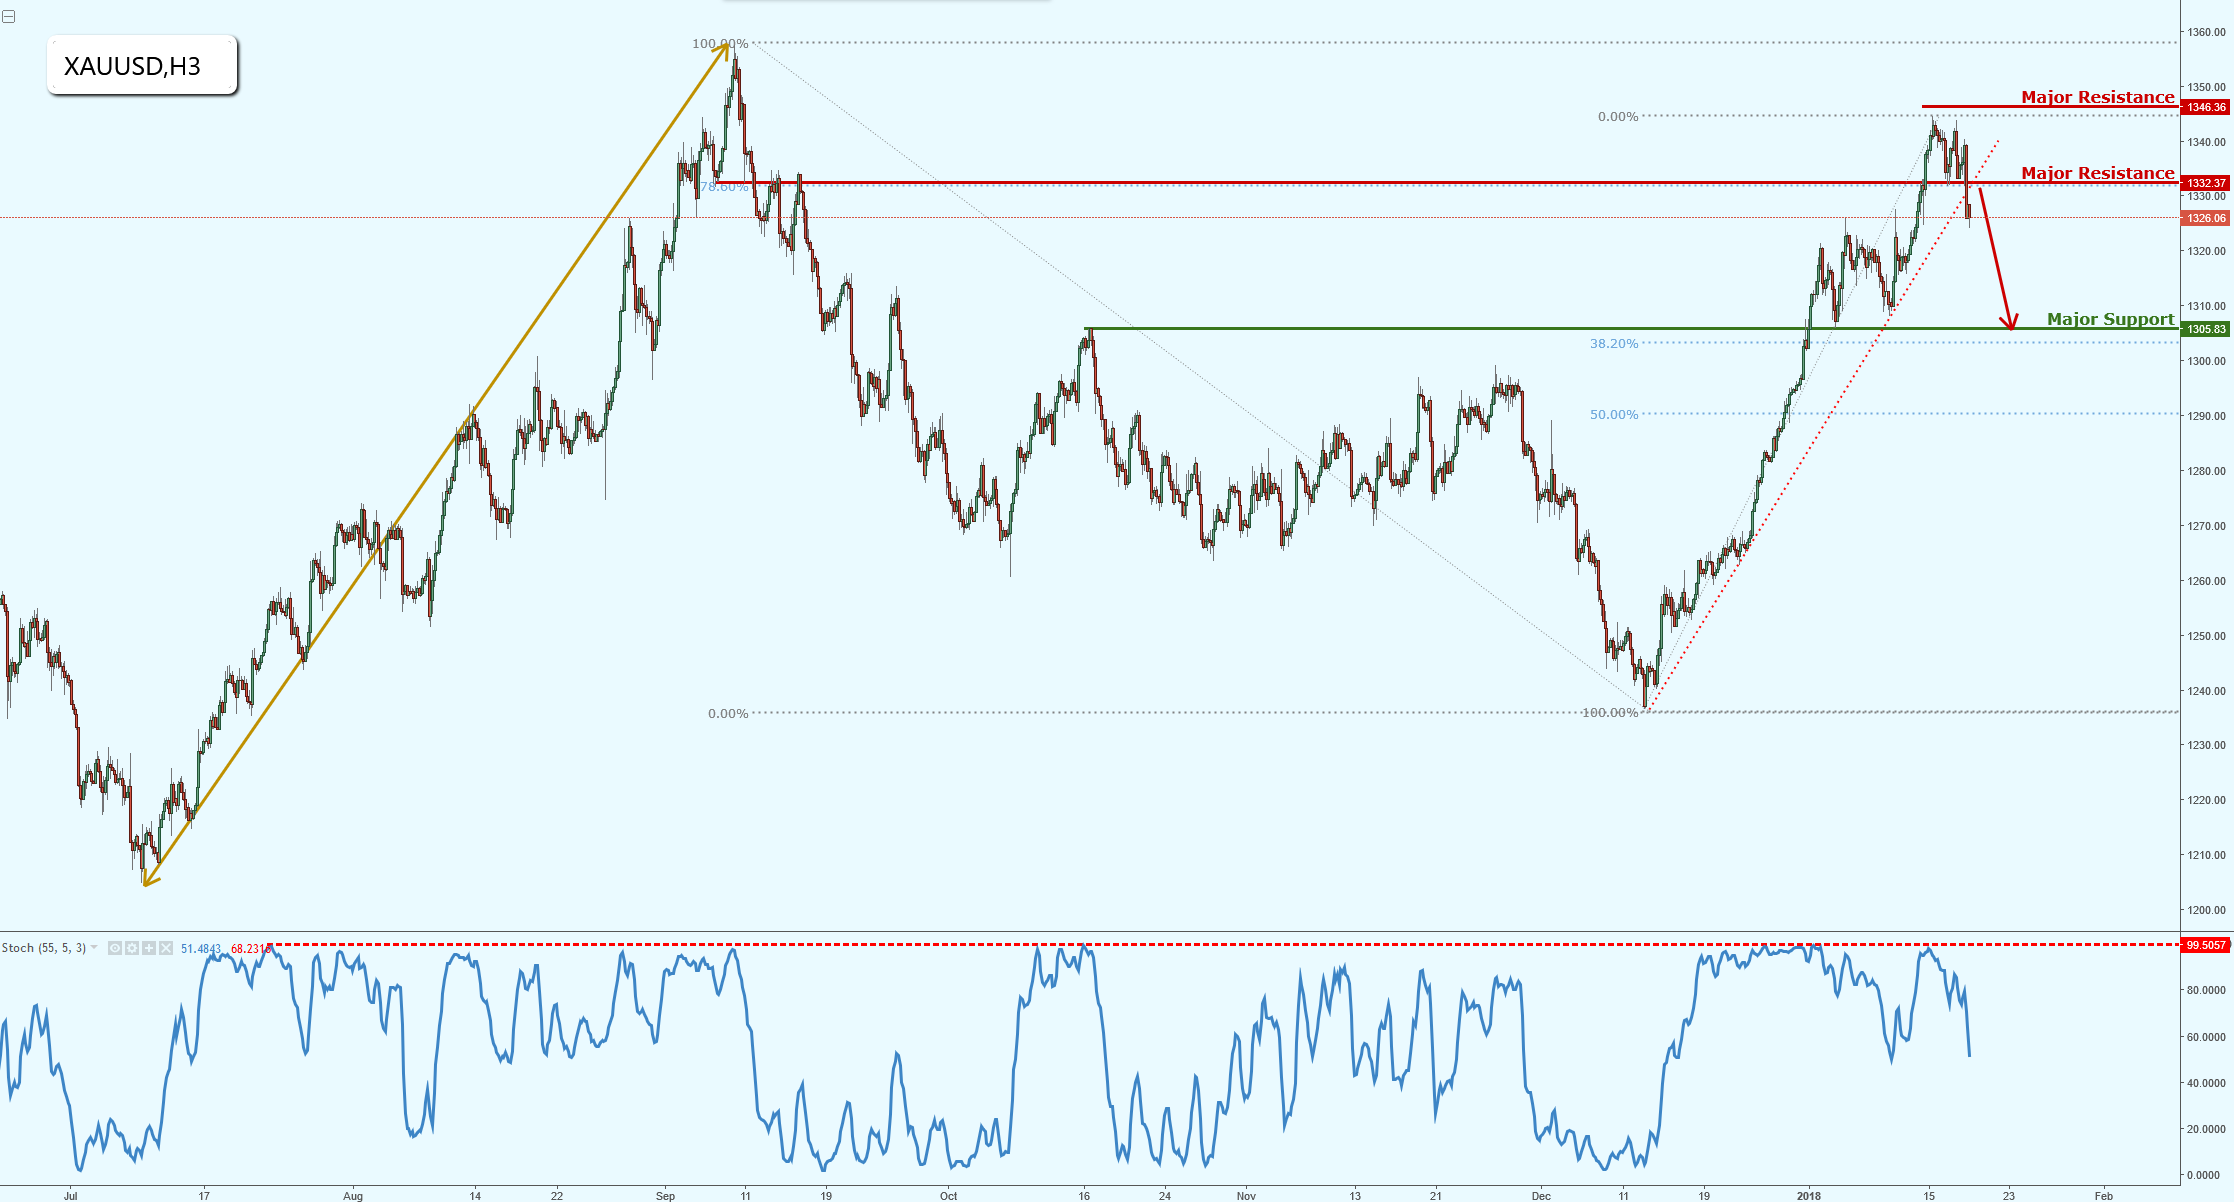This screenshot has height=1202, width=2234.
Task: Select the current price label 1326.06
Action: 2205,218
